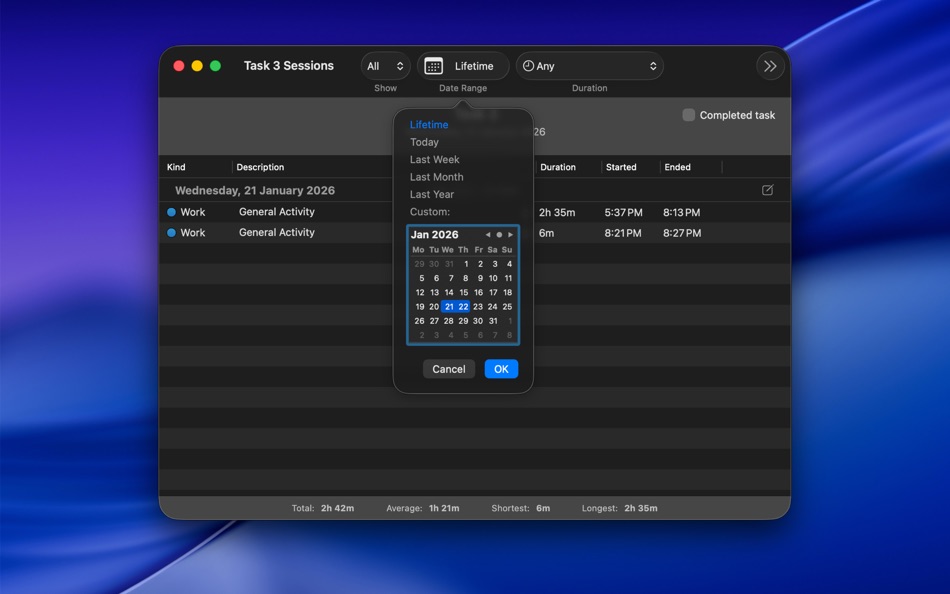Open the Show filter dropdown labeled All
Viewport: 950px width, 594px height.
tap(384, 65)
